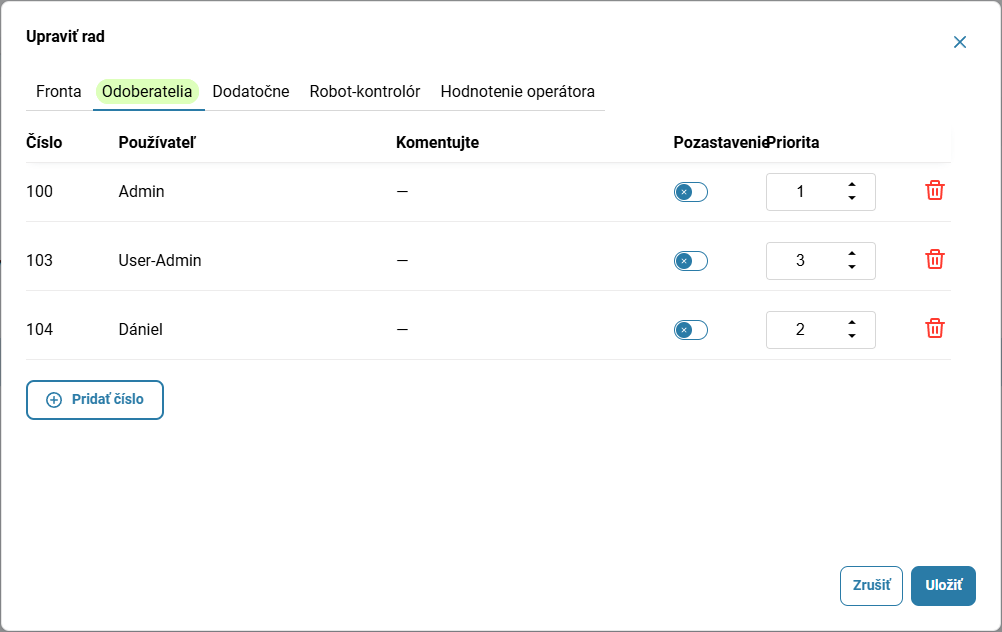Delete Dániel 104 using the trash icon
This screenshot has height=632, width=1002.
click(x=934, y=328)
